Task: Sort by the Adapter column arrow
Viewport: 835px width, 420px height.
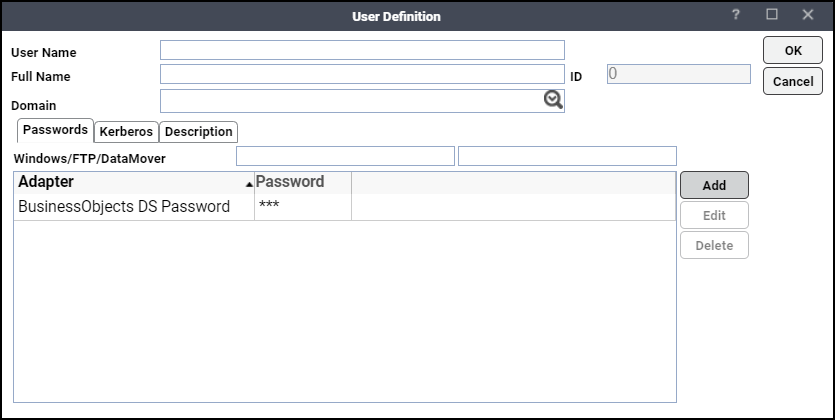Action: point(249,184)
